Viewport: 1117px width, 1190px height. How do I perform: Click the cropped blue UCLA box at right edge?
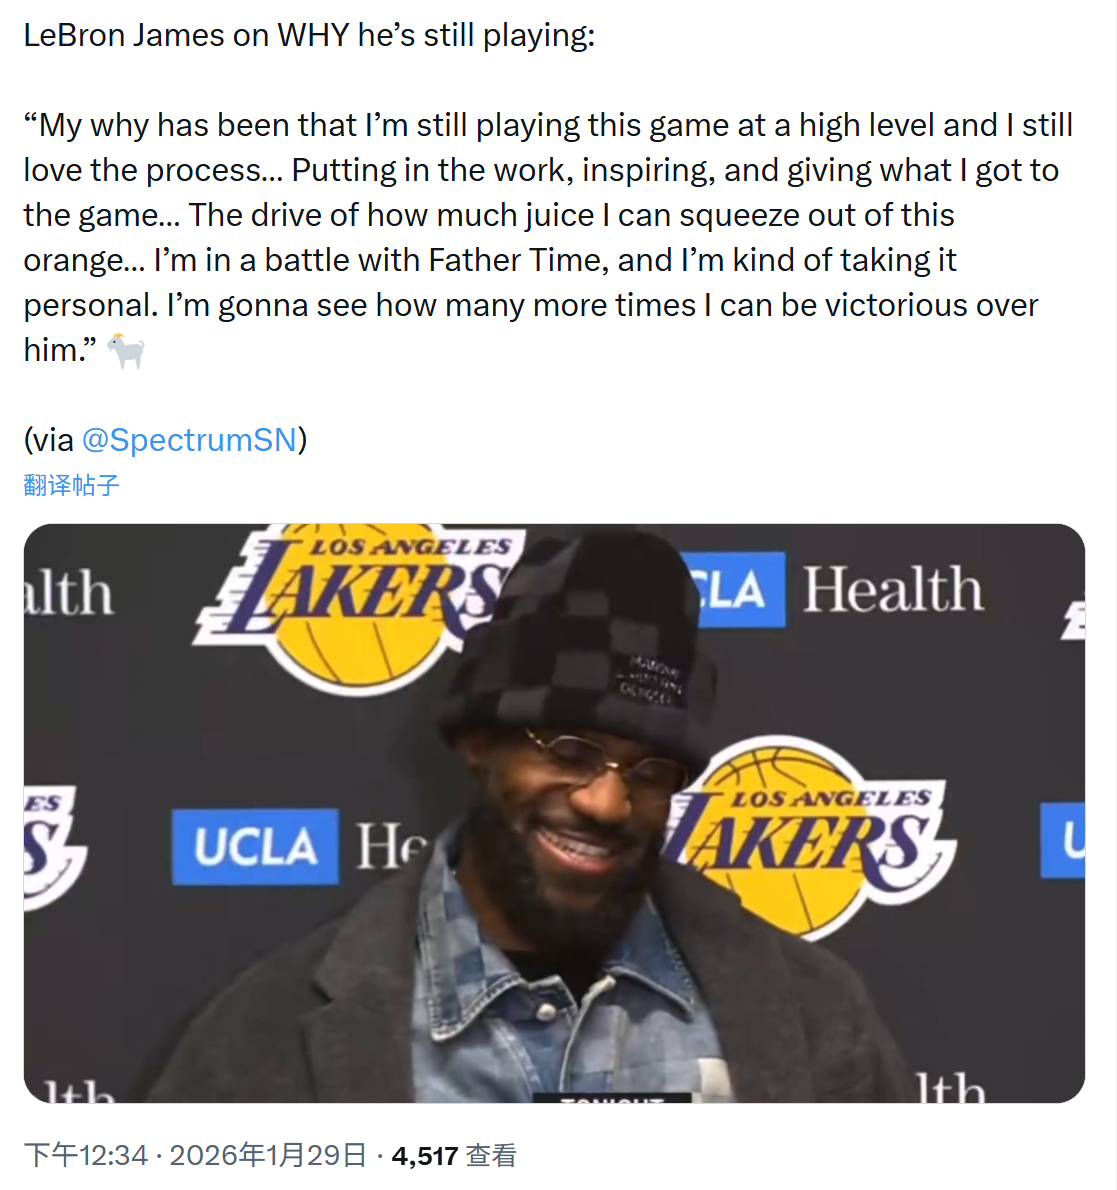1064,840
